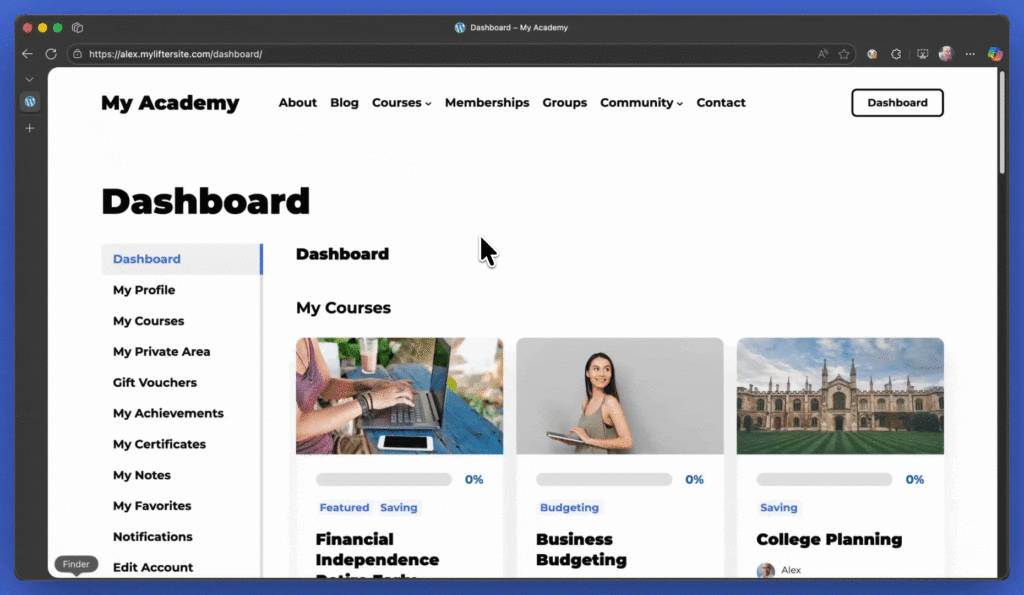Click the Budgeting tag on Business Budgeting

pos(569,508)
